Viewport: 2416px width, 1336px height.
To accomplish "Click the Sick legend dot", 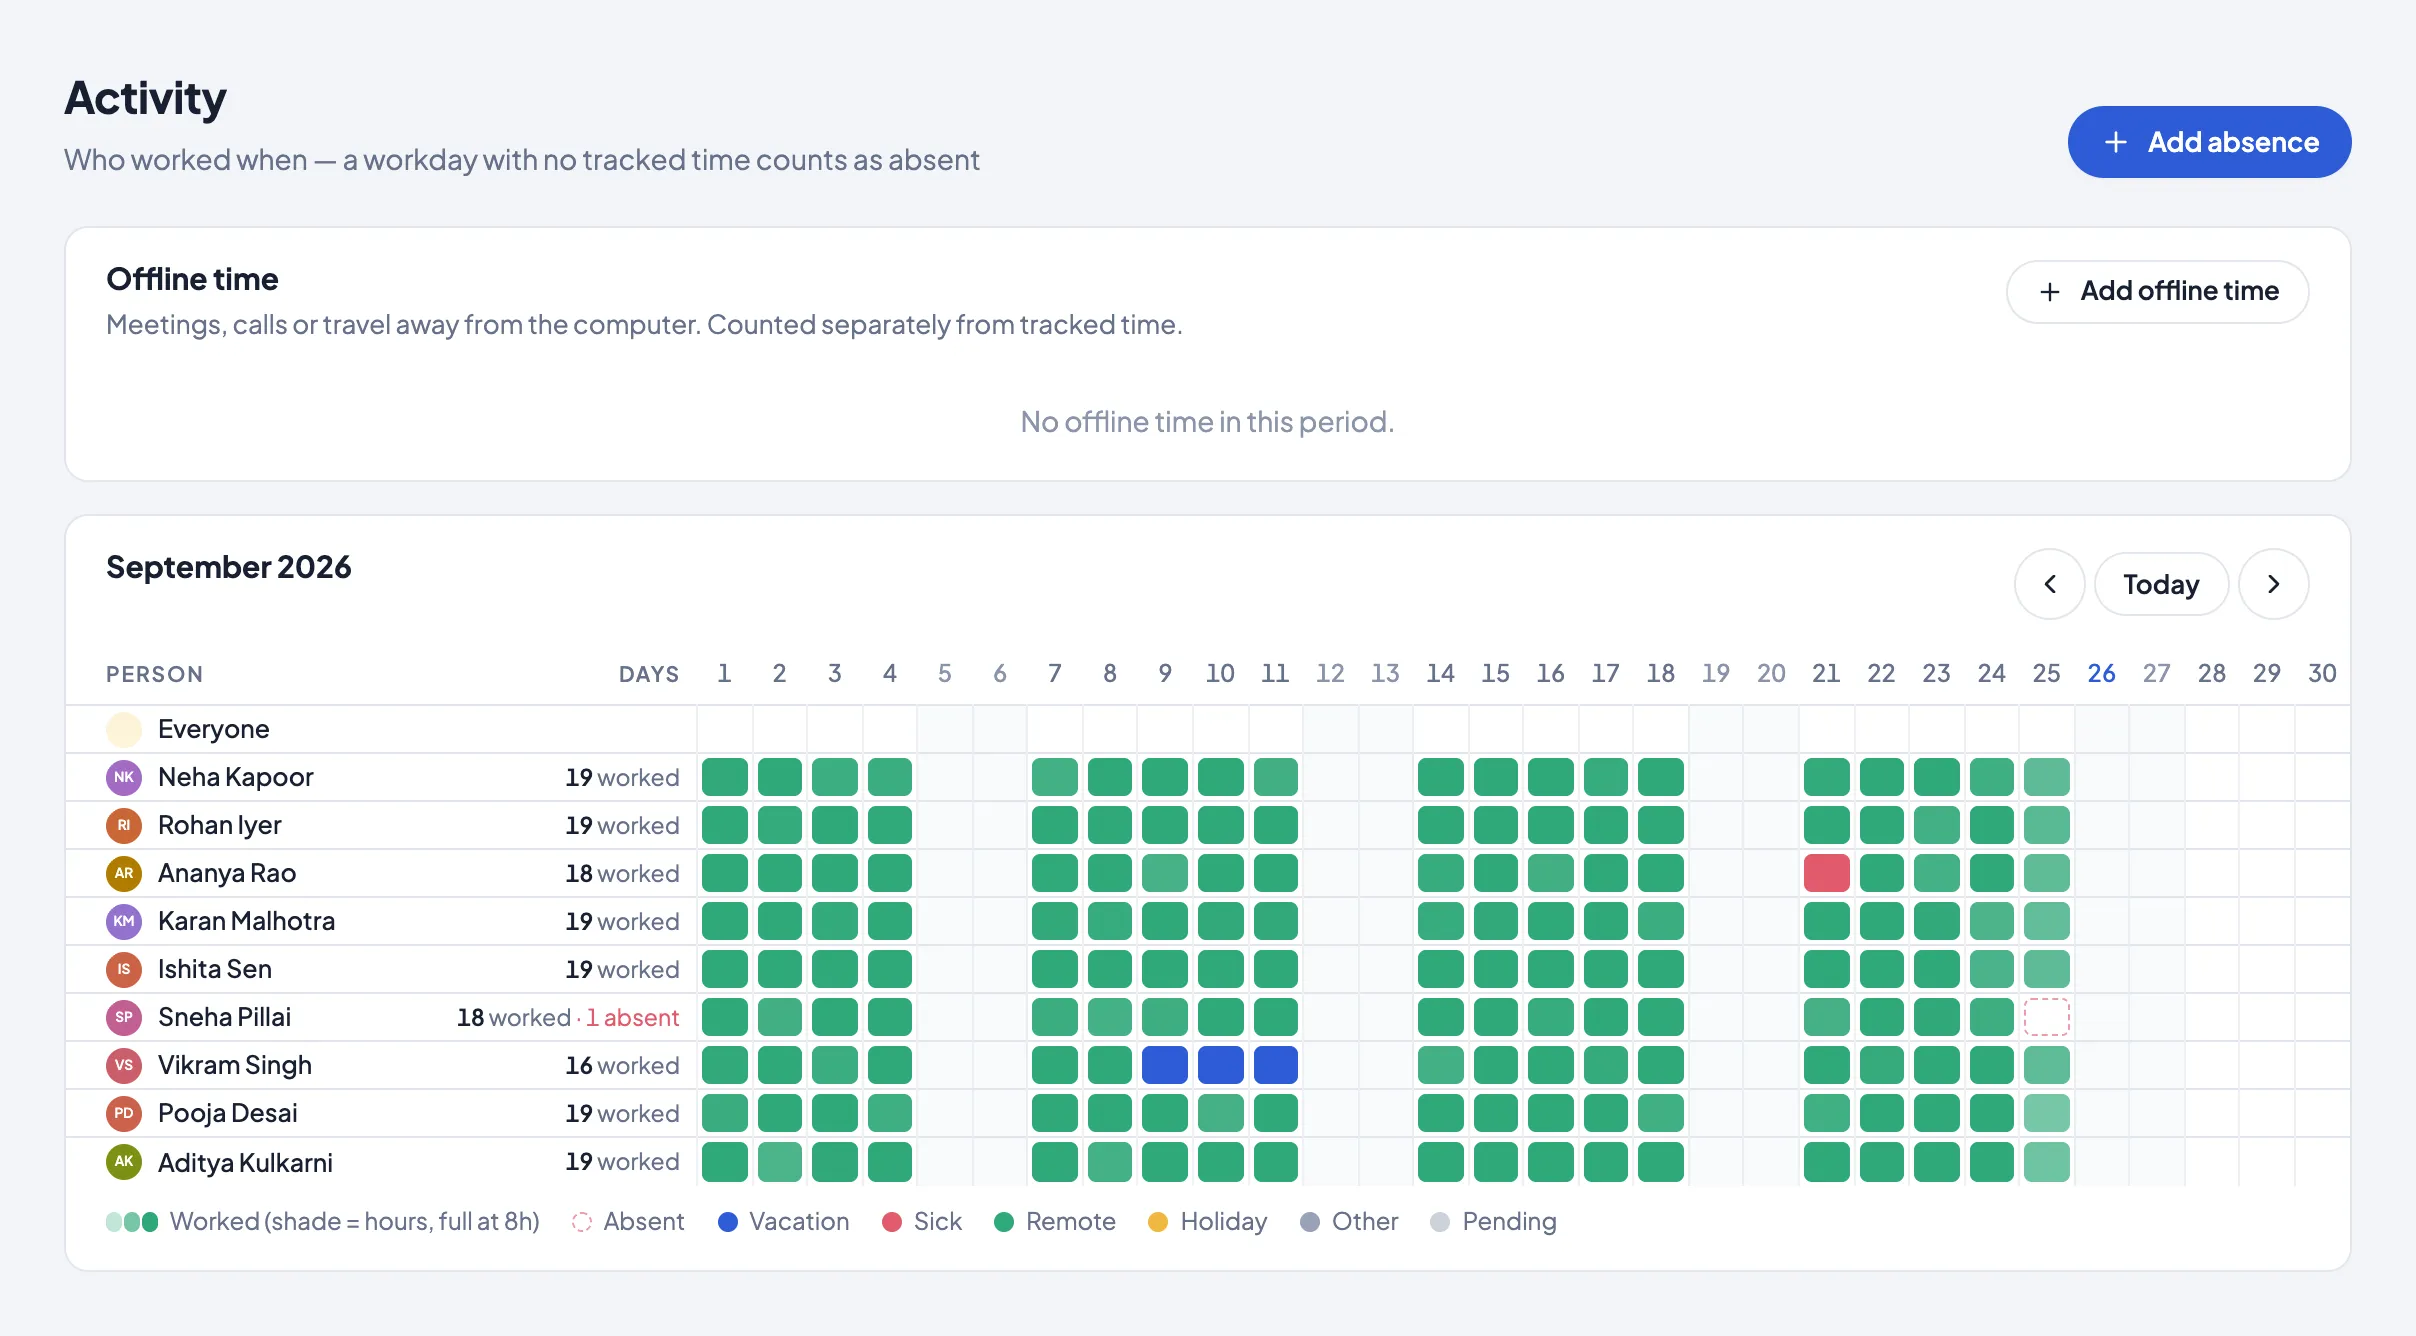I will (x=892, y=1222).
